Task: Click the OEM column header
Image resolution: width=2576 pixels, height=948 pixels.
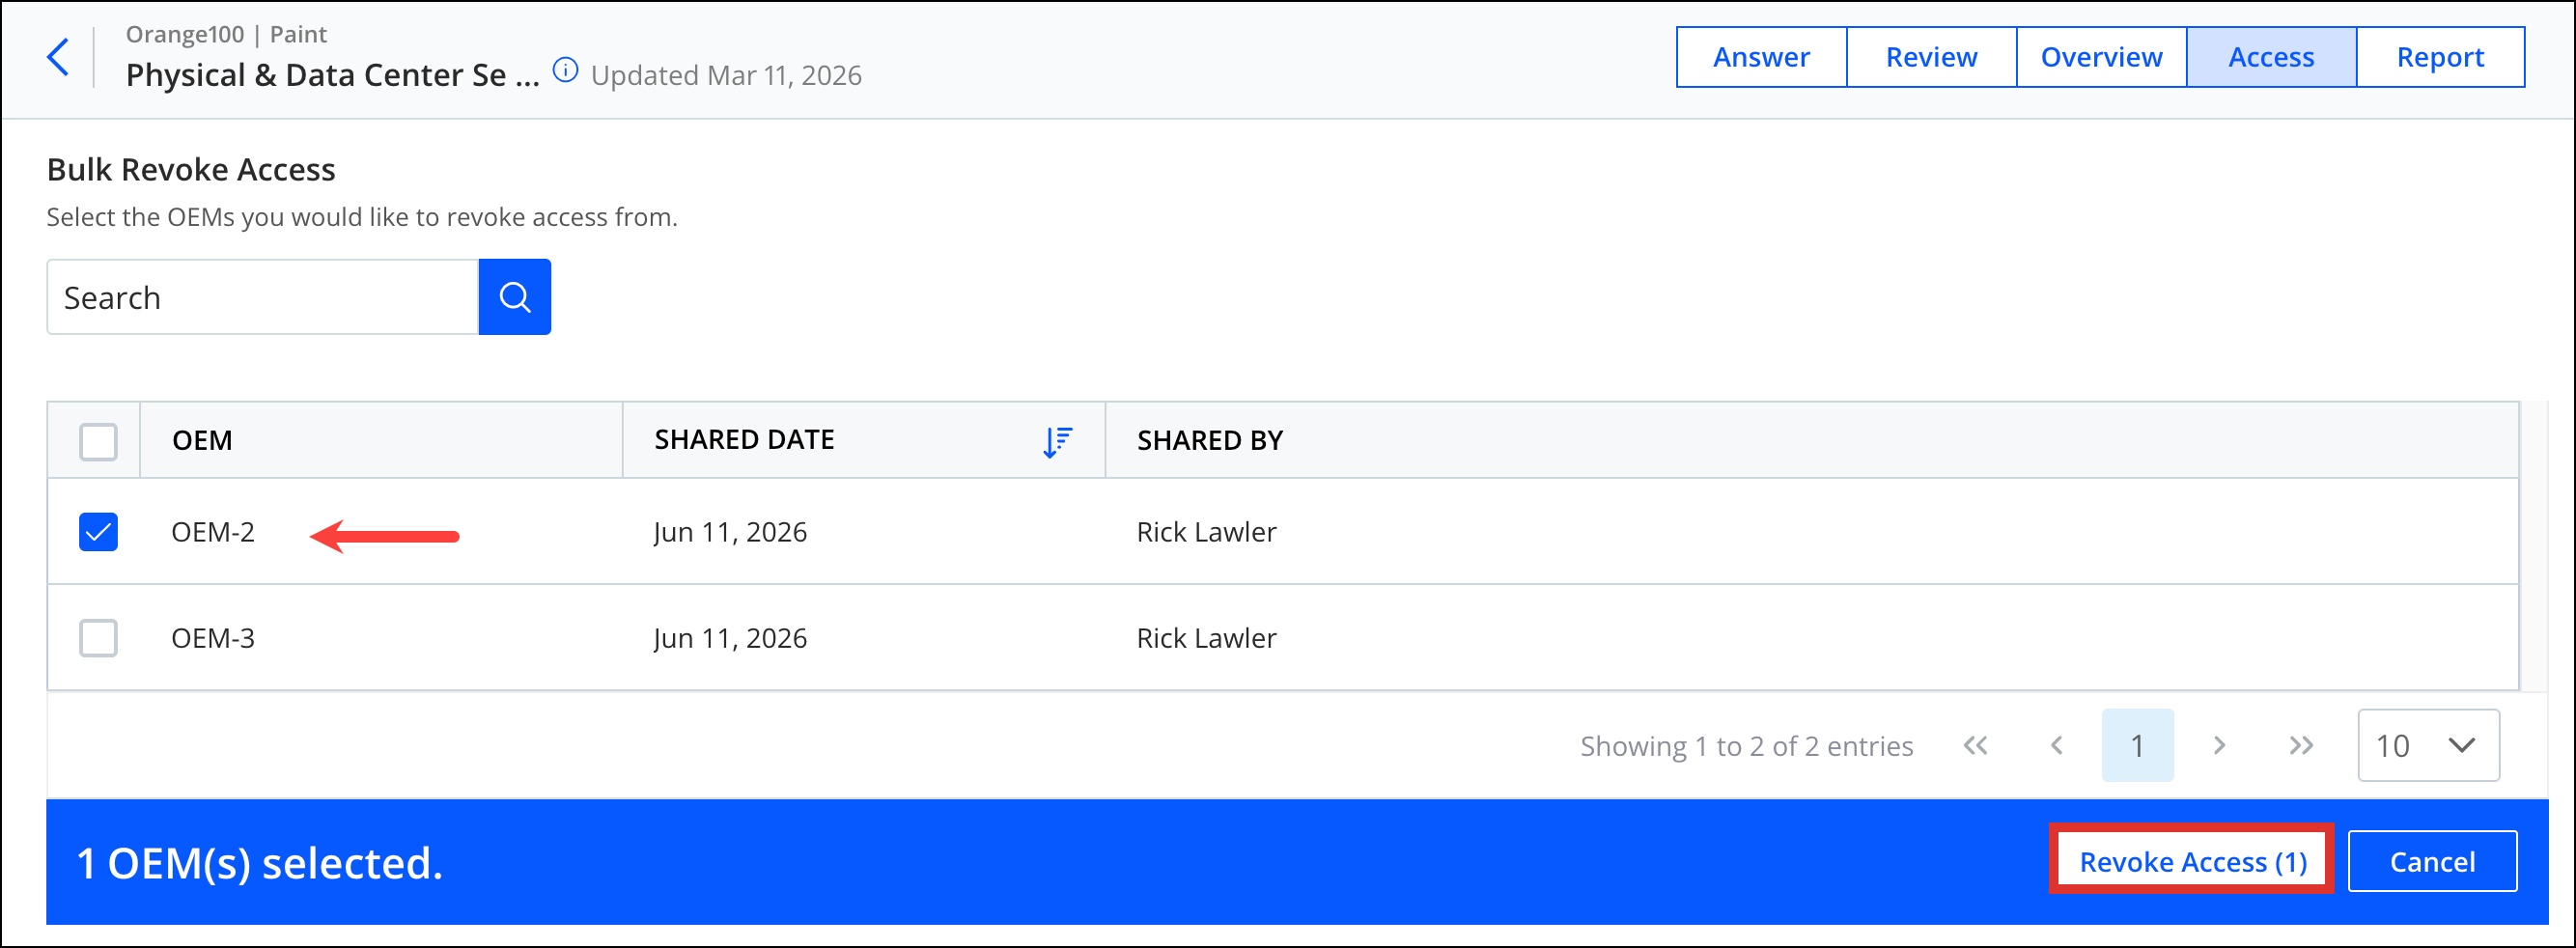Action: click(x=202, y=440)
